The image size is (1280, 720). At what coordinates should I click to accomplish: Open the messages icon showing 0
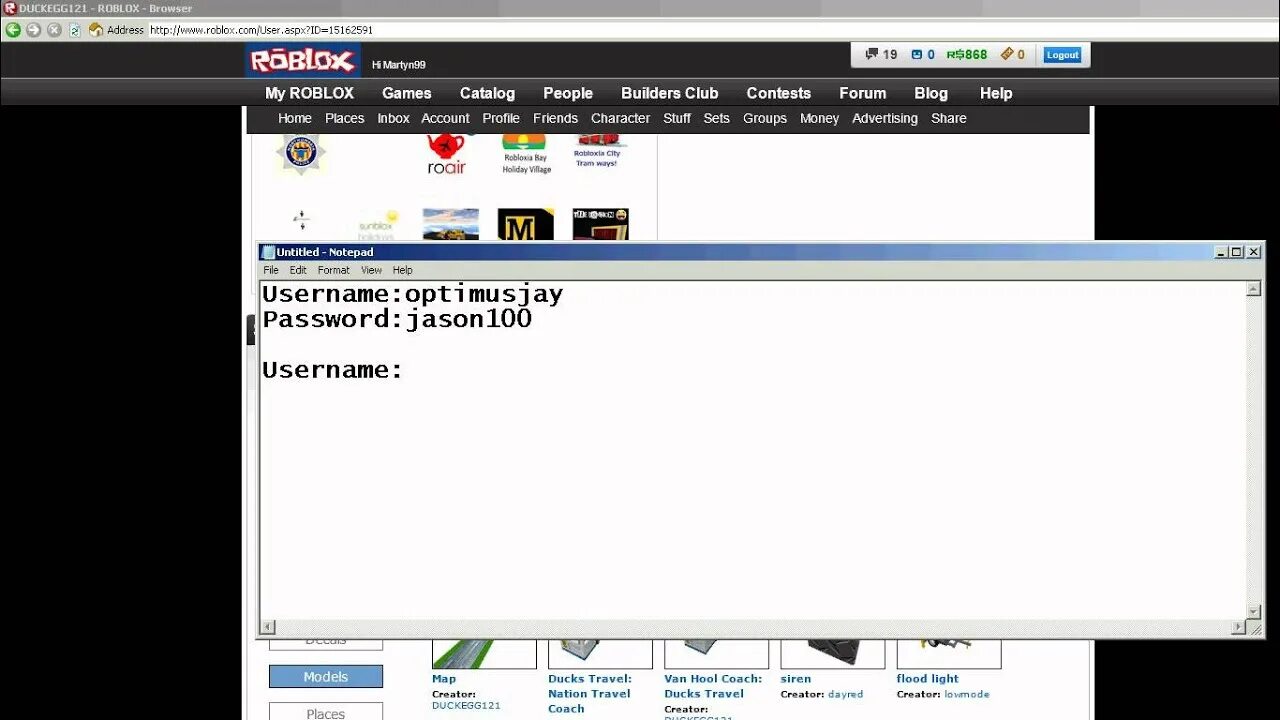pos(923,55)
